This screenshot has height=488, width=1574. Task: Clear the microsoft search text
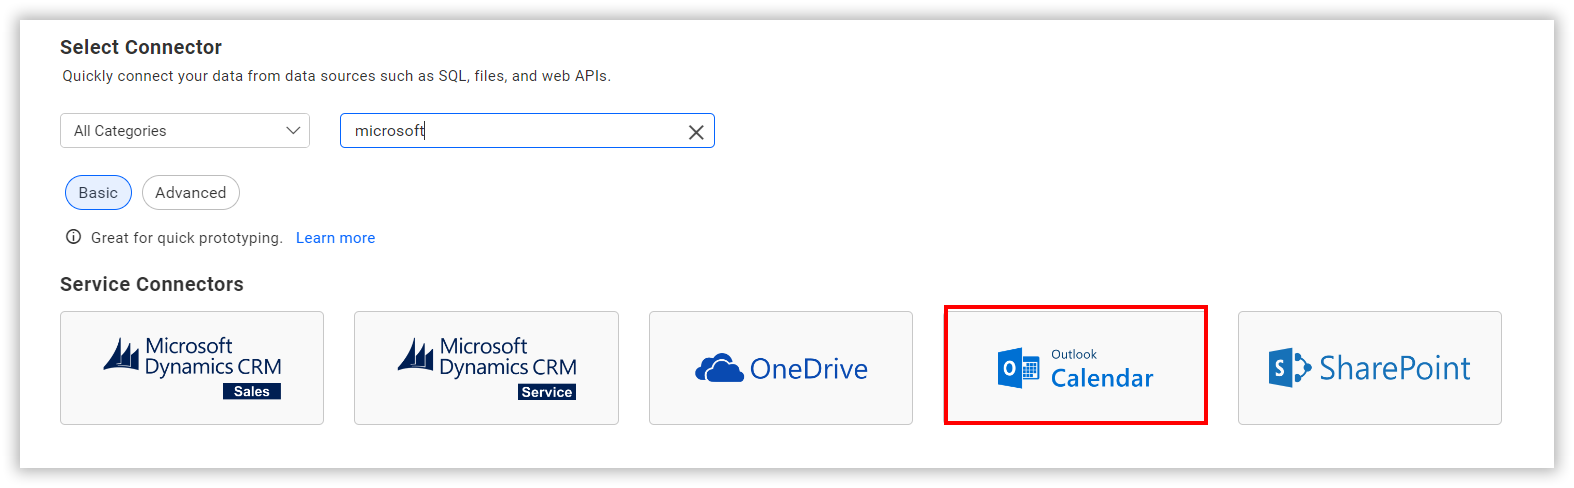[696, 132]
